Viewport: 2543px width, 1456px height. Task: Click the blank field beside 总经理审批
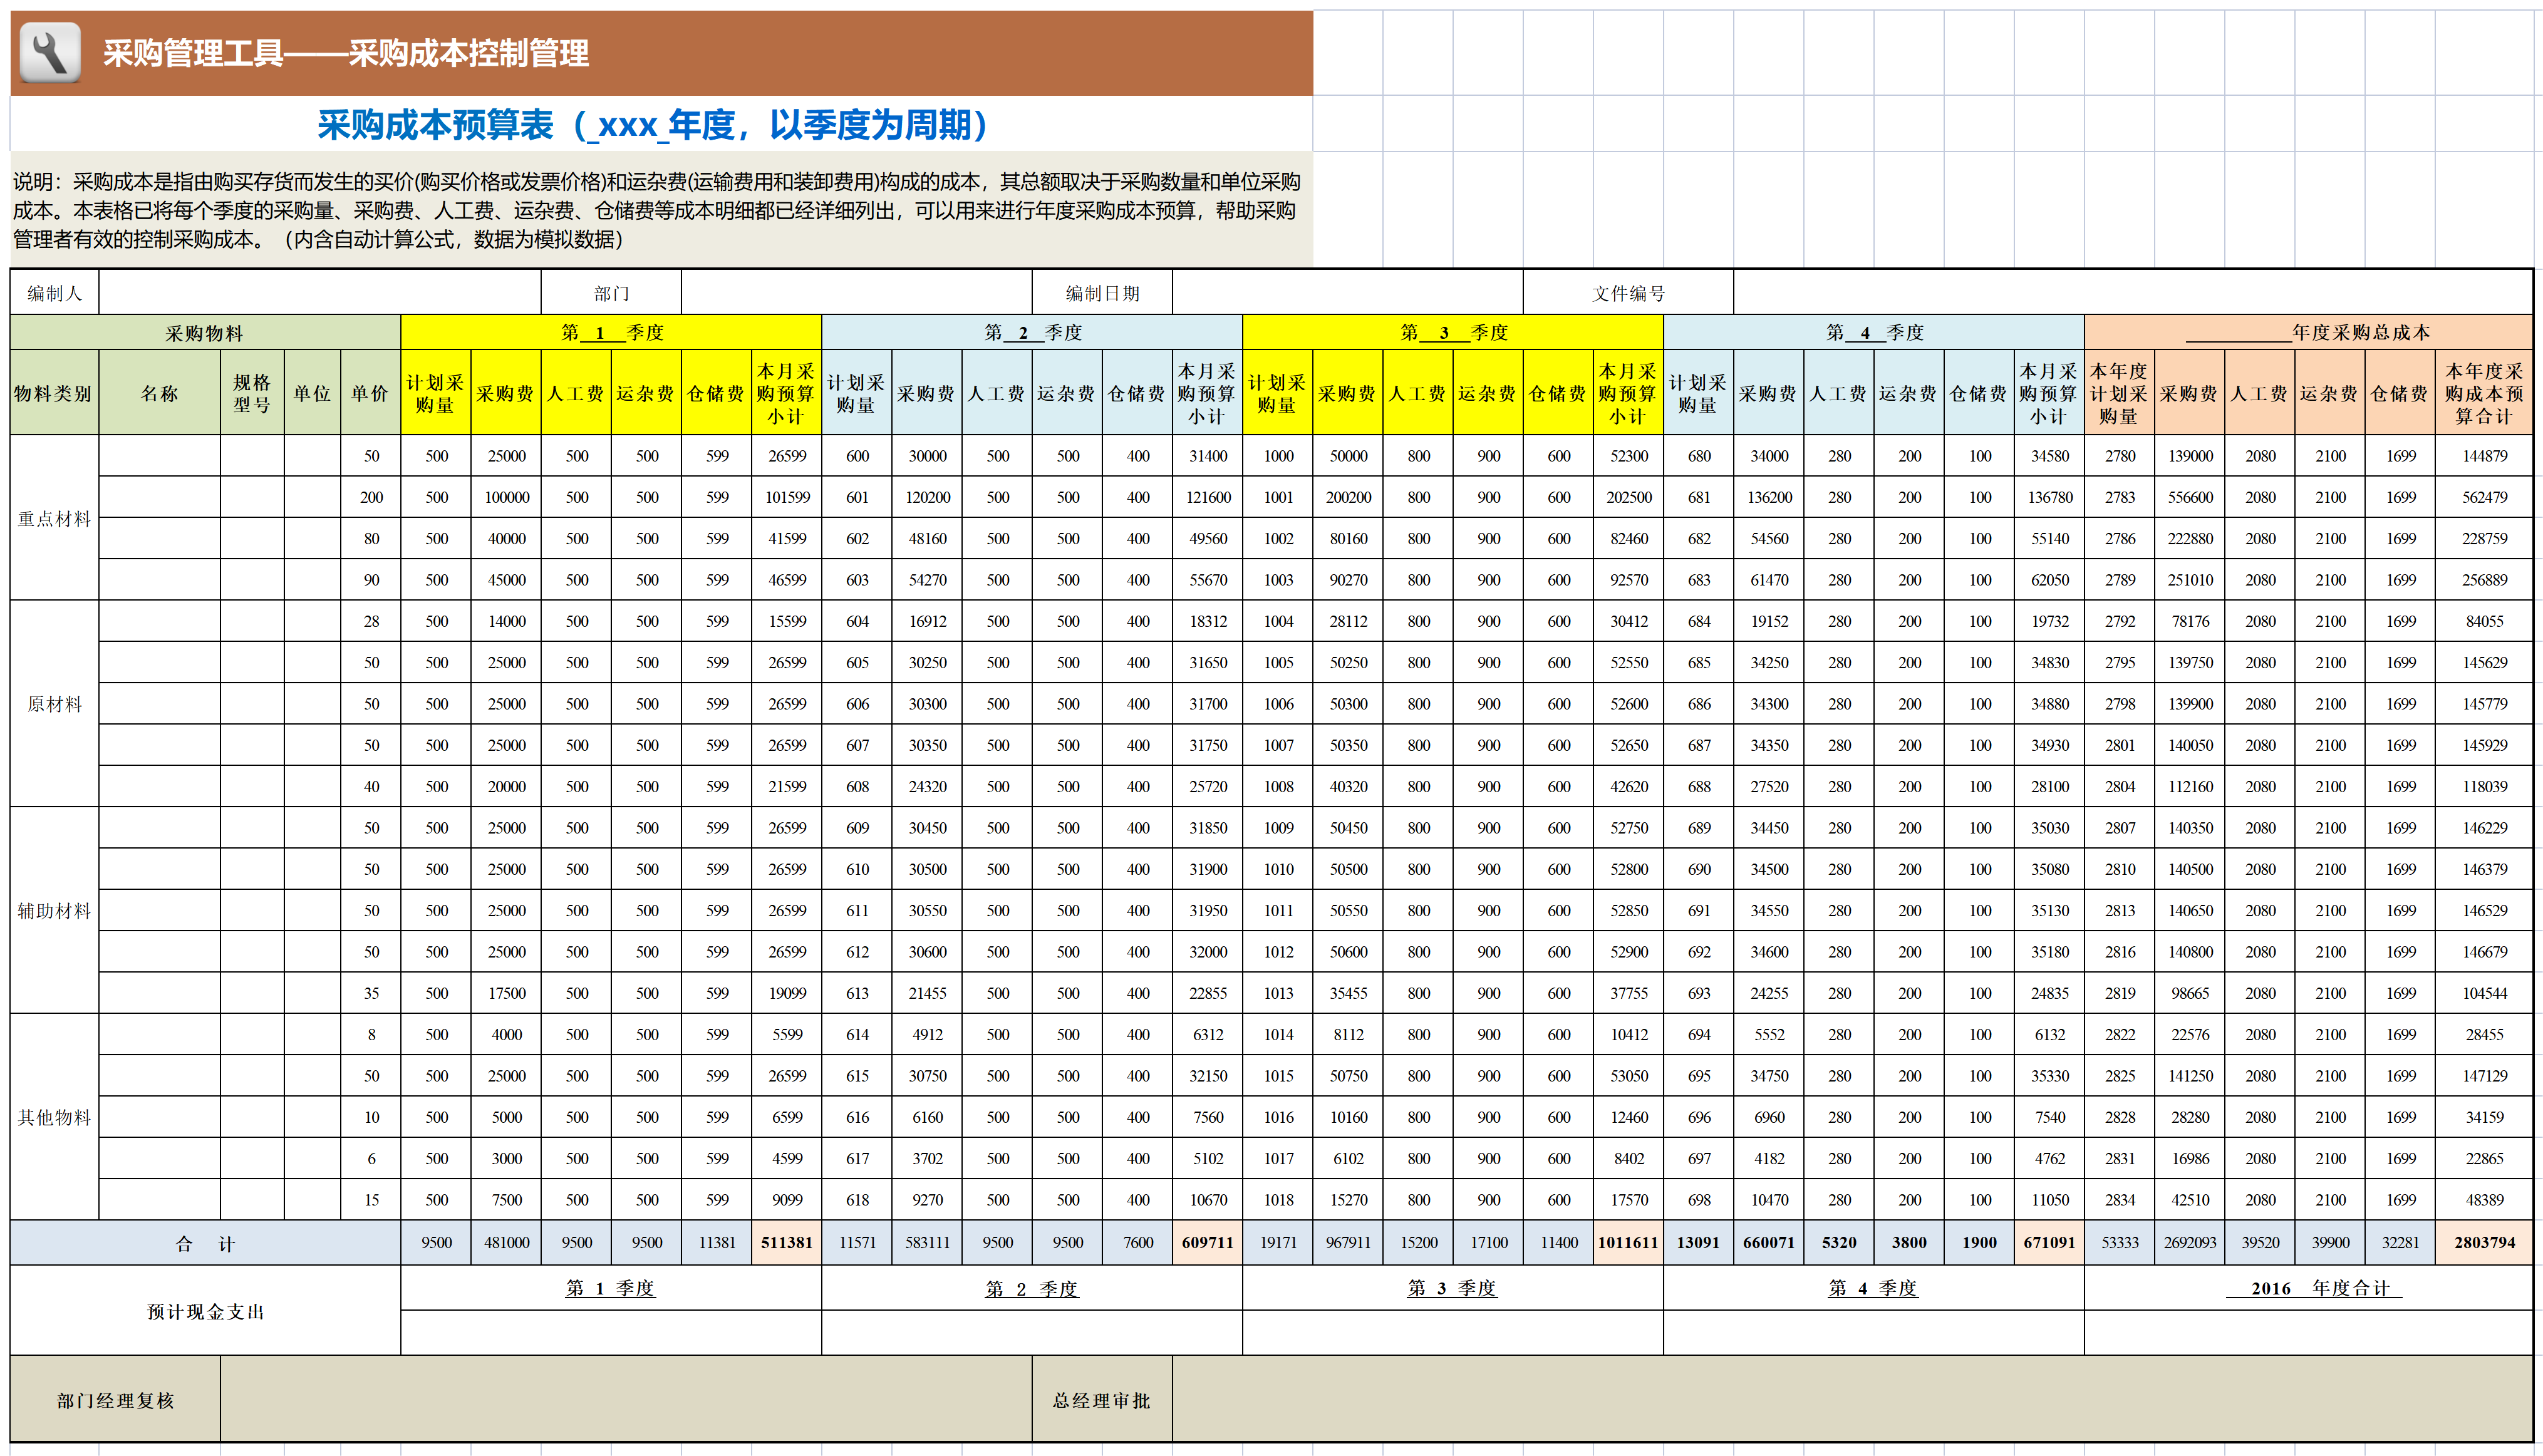click(1852, 1400)
